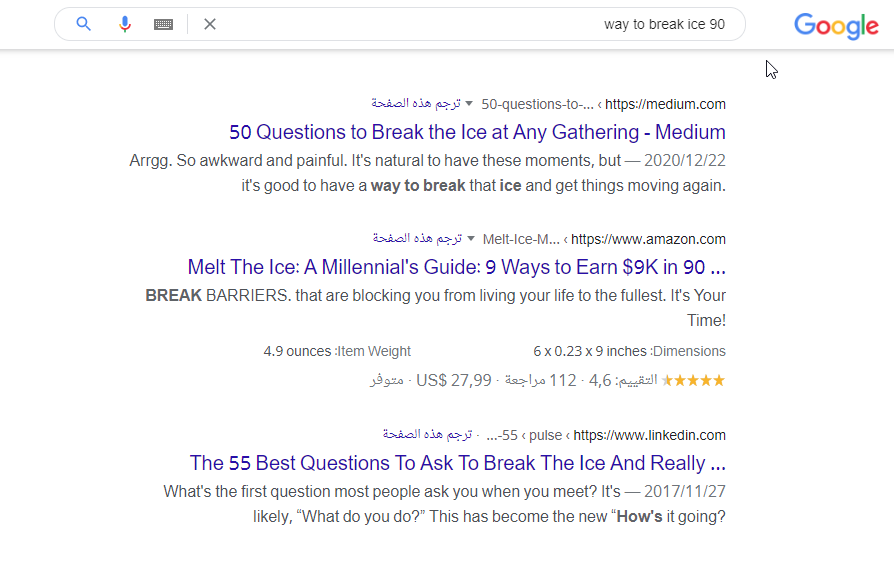The image size is (894, 564).
Task: Open 'The 55 Best Questions' LinkedIn result
Action: (457, 463)
